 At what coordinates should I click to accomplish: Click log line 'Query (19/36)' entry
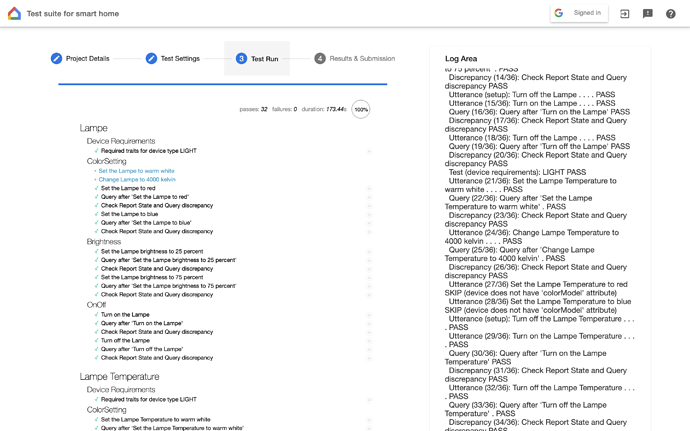[x=540, y=147]
